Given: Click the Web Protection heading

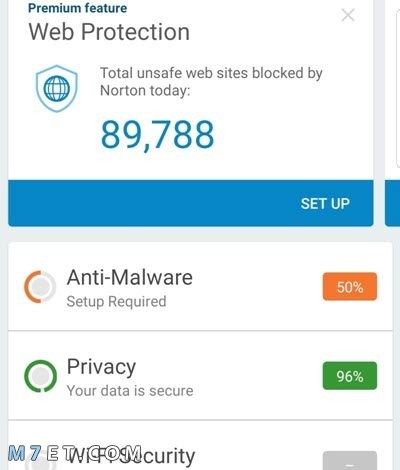Looking at the screenshot, I should click(109, 32).
